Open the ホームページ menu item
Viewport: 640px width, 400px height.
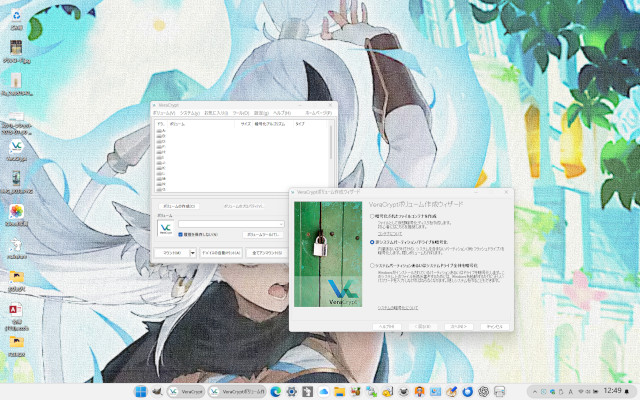coord(318,113)
